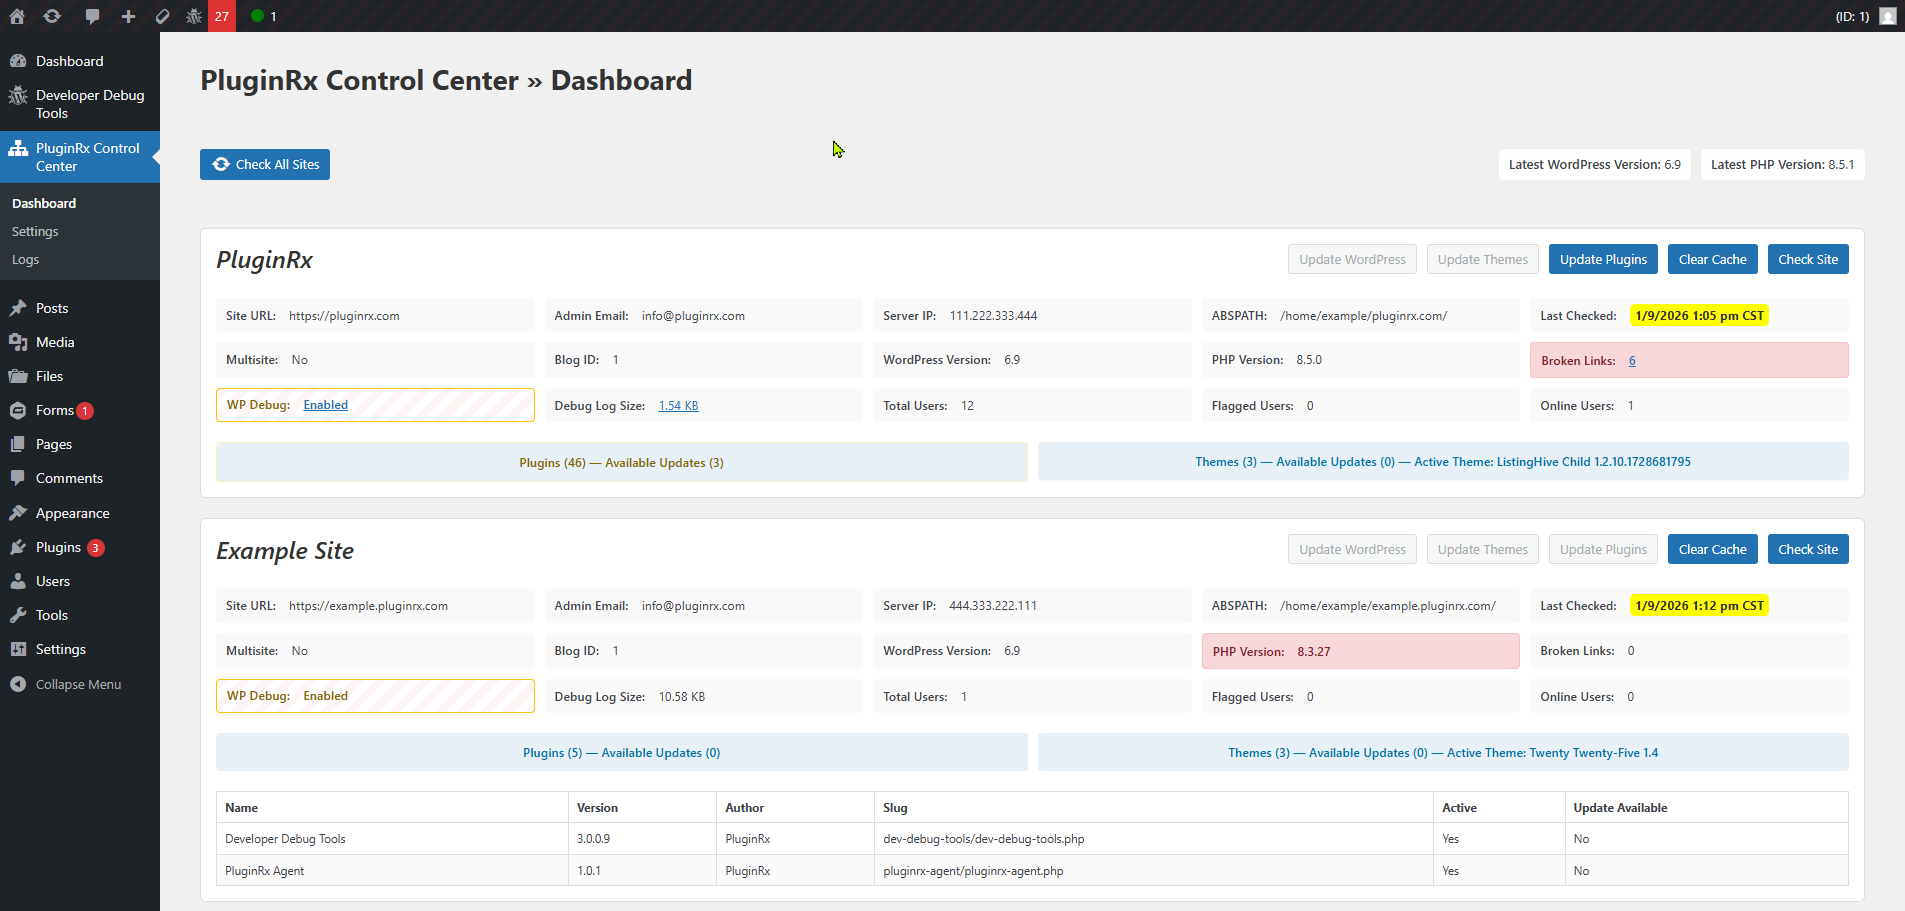Click Update Plugins for PluginRx site
The height and width of the screenshot is (911, 1905).
tap(1603, 260)
